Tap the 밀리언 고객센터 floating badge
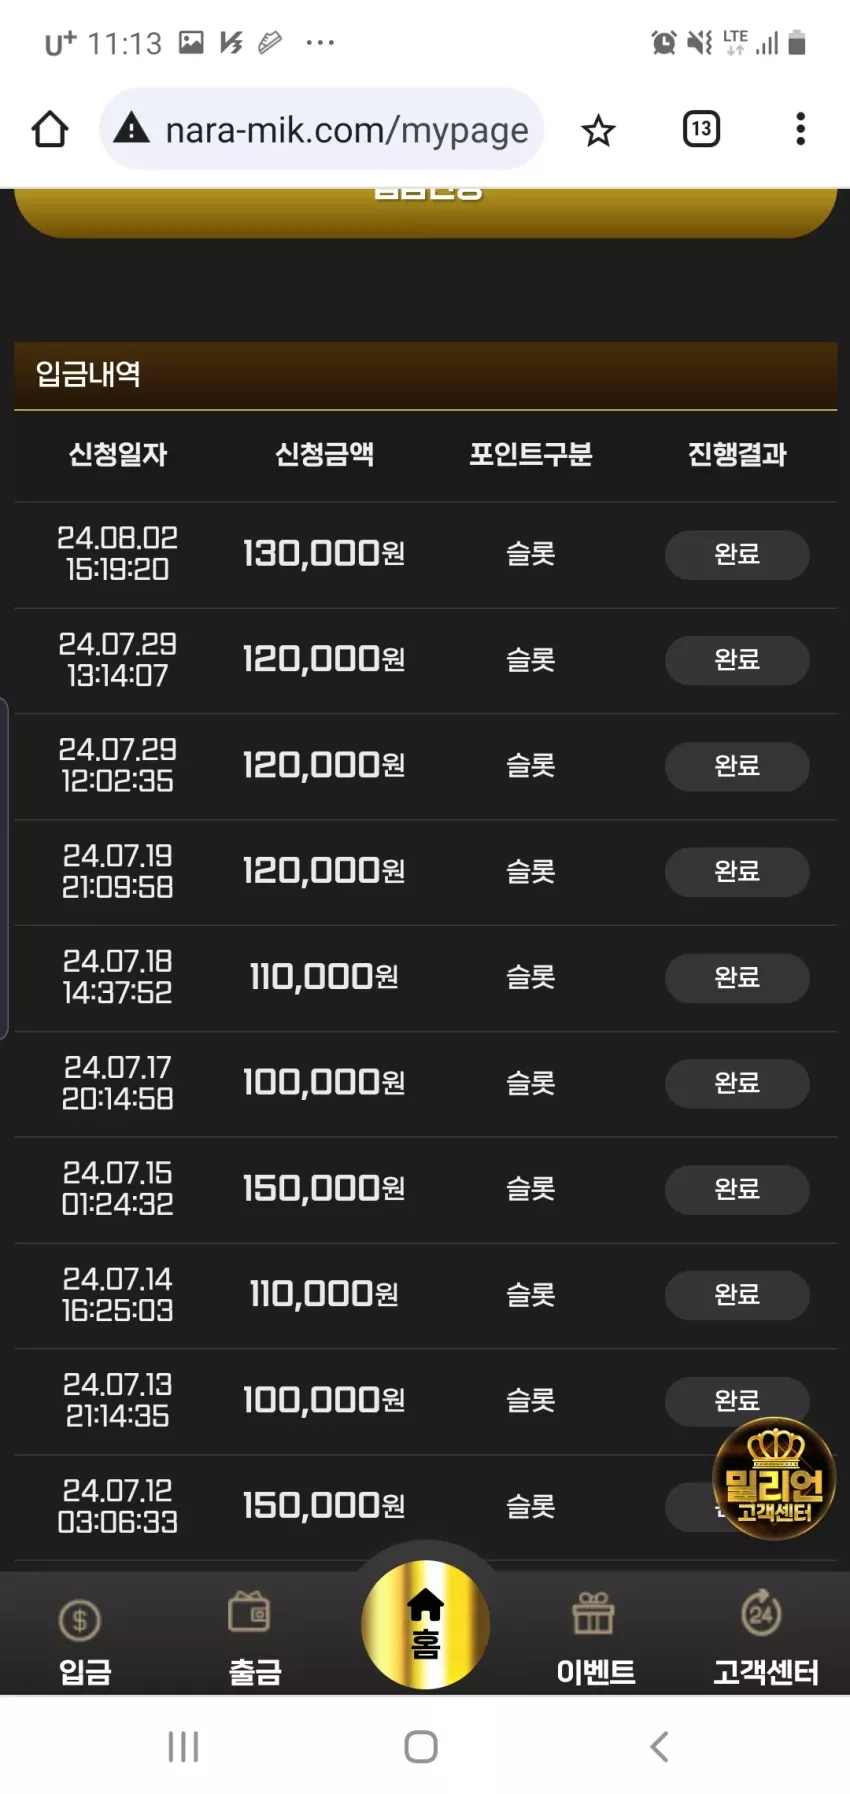Viewport: 850px width, 1794px height. click(x=773, y=1478)
